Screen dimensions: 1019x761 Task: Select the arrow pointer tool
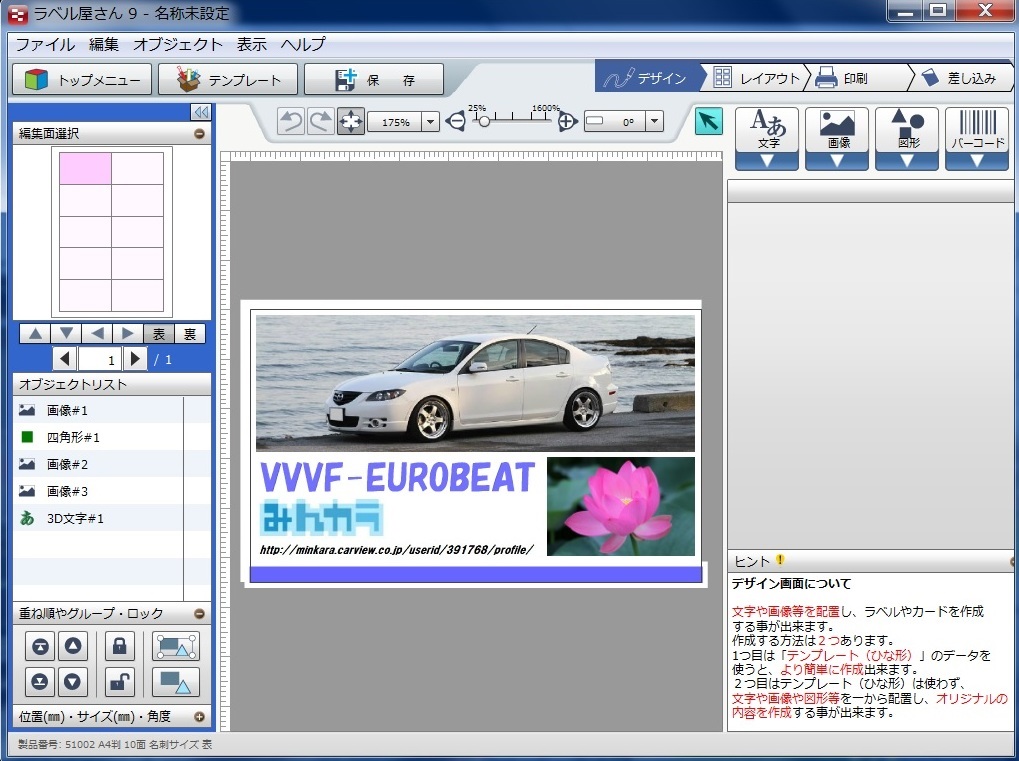pyautogui.click(x=708, y=122)
